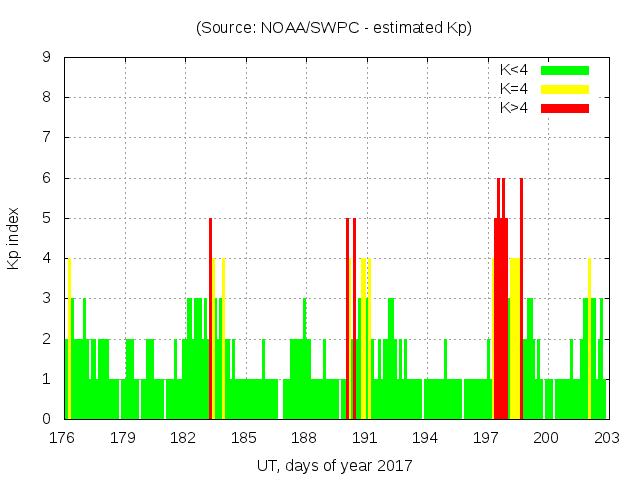Image resolution: width=640 pixels, height=480 pixels.
Task: Click the wide red bar cluster after day 197
Action: coord(501,320)
